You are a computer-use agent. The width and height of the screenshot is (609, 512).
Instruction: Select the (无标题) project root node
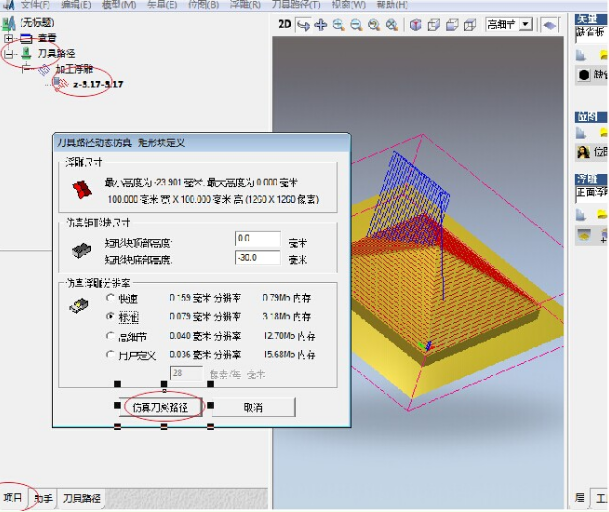[x=37, y=22]
